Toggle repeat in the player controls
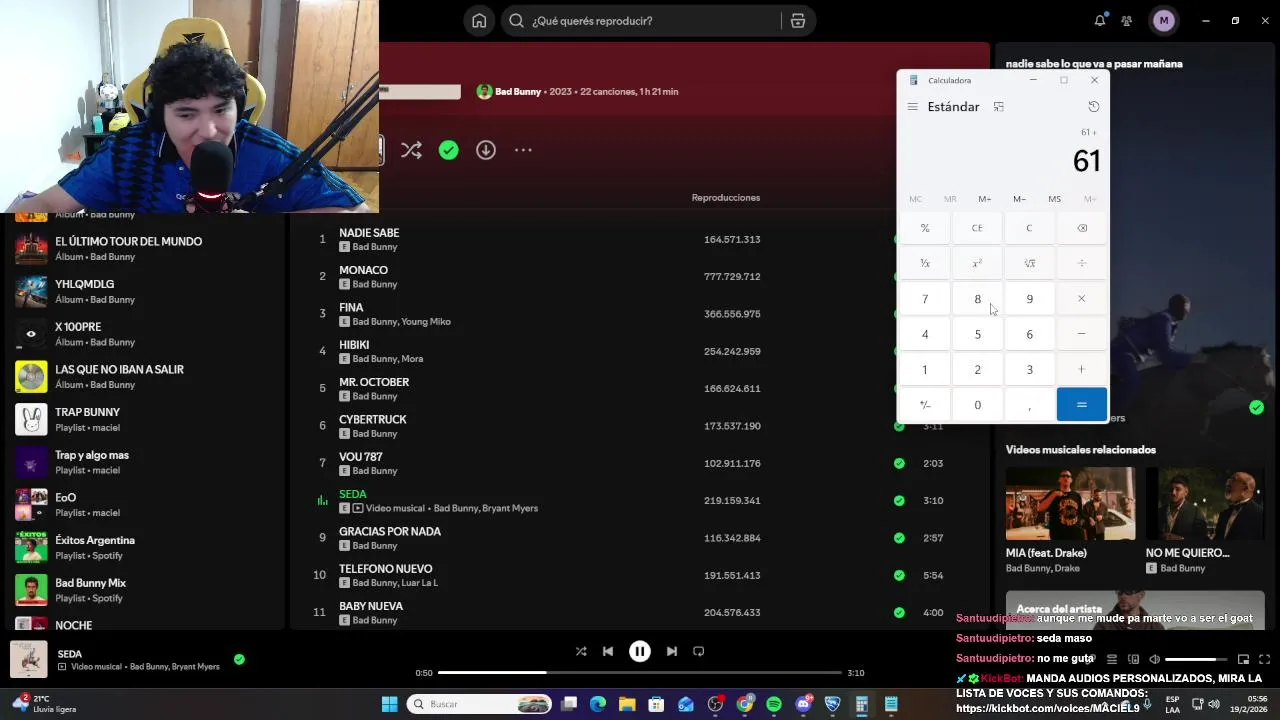The height and width of the screenshot is (720, 1280). point(699,651)
